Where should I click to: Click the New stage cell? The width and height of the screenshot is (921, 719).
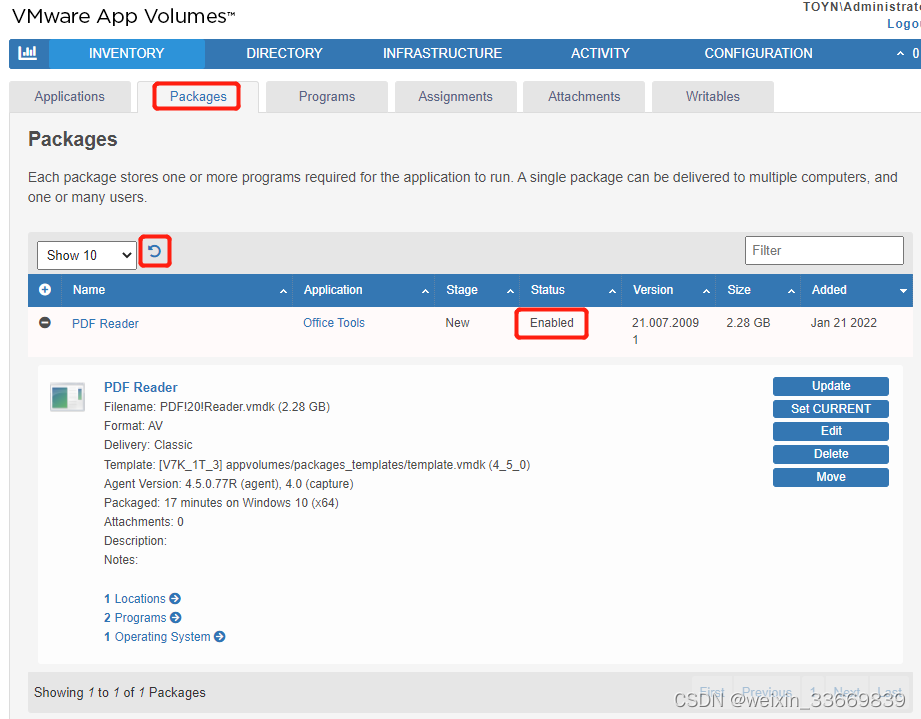pos(457,322)
